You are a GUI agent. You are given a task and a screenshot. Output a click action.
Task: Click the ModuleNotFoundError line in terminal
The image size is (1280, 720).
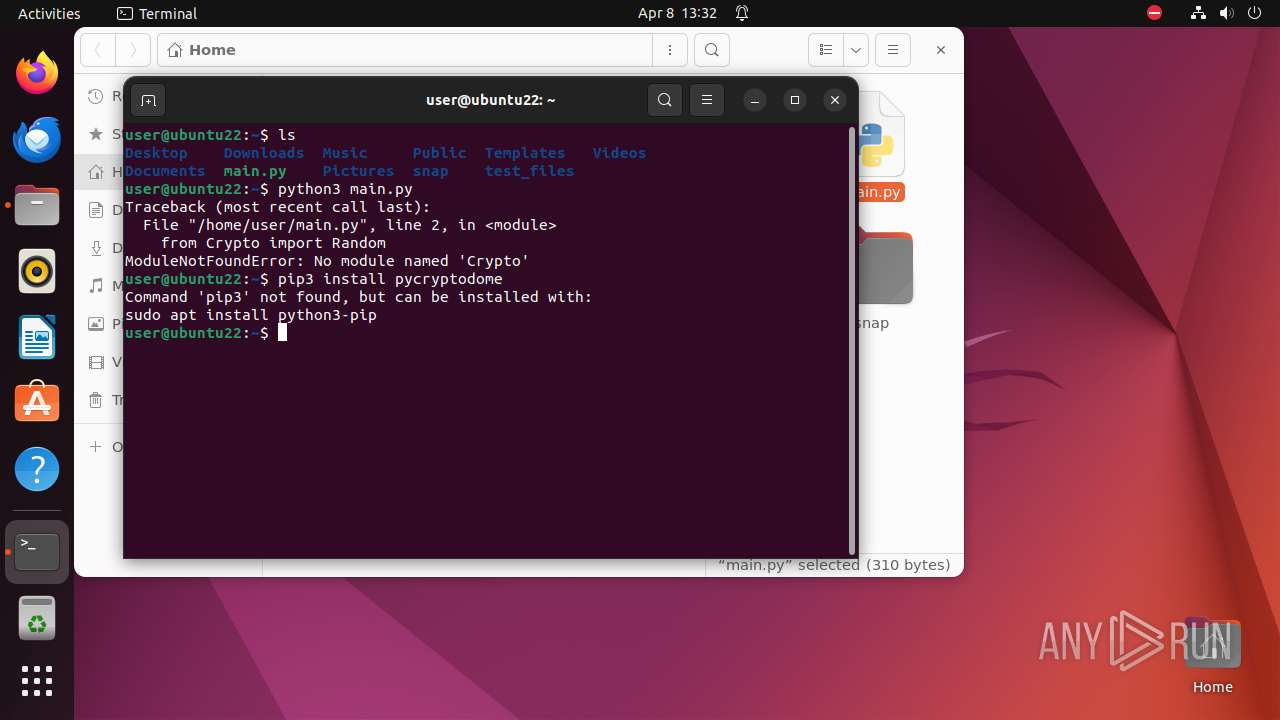click(x=327, y=261)
